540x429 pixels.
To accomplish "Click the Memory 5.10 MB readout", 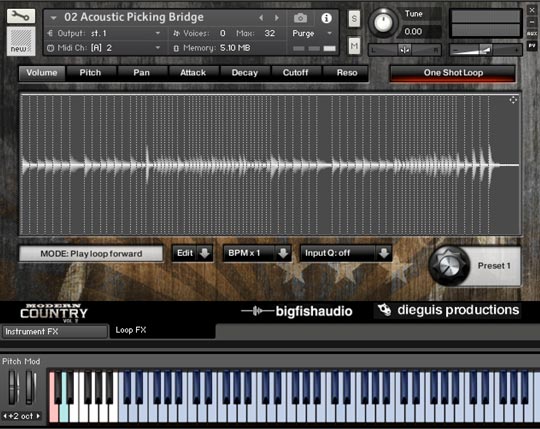I will click(x=212, y=48).
